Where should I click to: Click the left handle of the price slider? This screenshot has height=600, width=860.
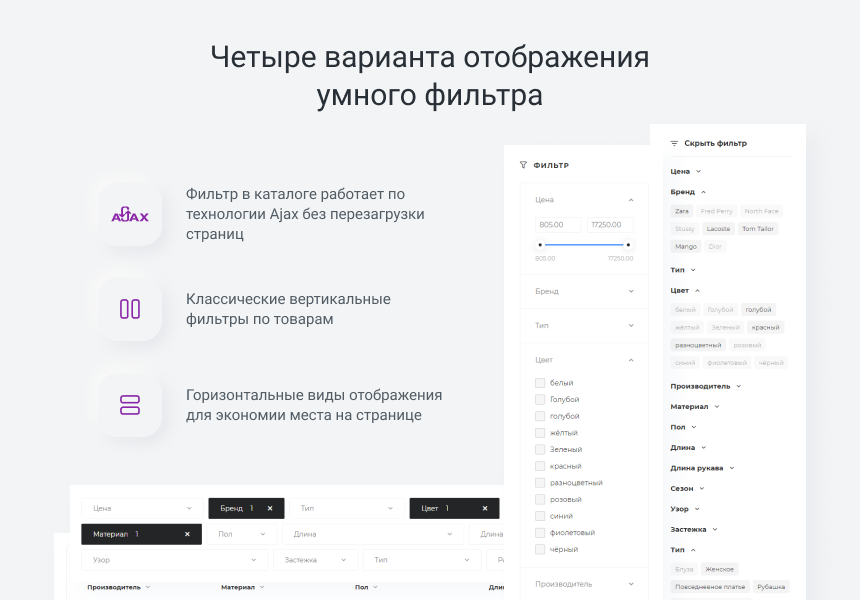tap(540, 244)
